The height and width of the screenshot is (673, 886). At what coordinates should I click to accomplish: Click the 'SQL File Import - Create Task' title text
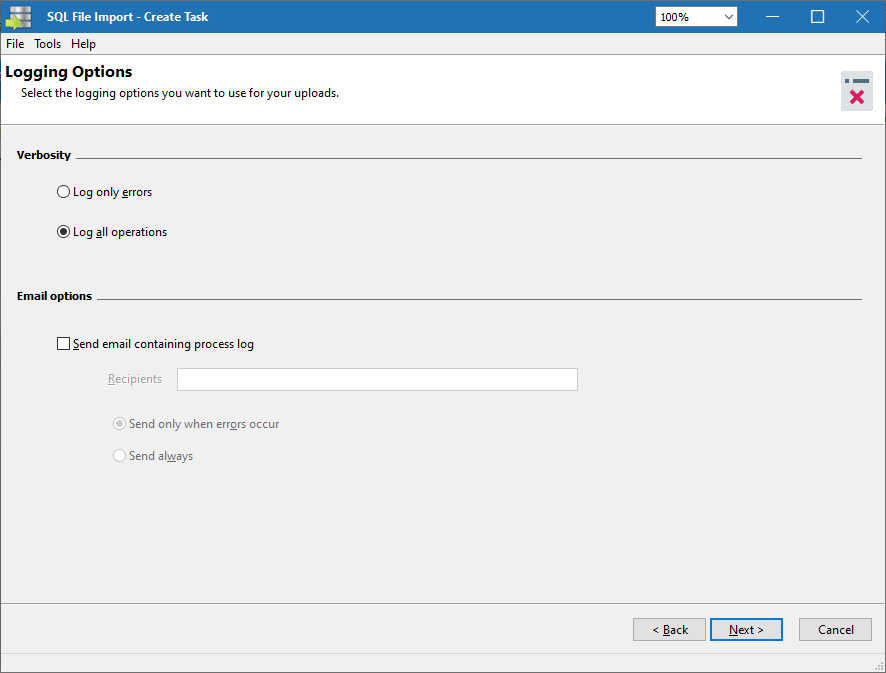[128, 17]
